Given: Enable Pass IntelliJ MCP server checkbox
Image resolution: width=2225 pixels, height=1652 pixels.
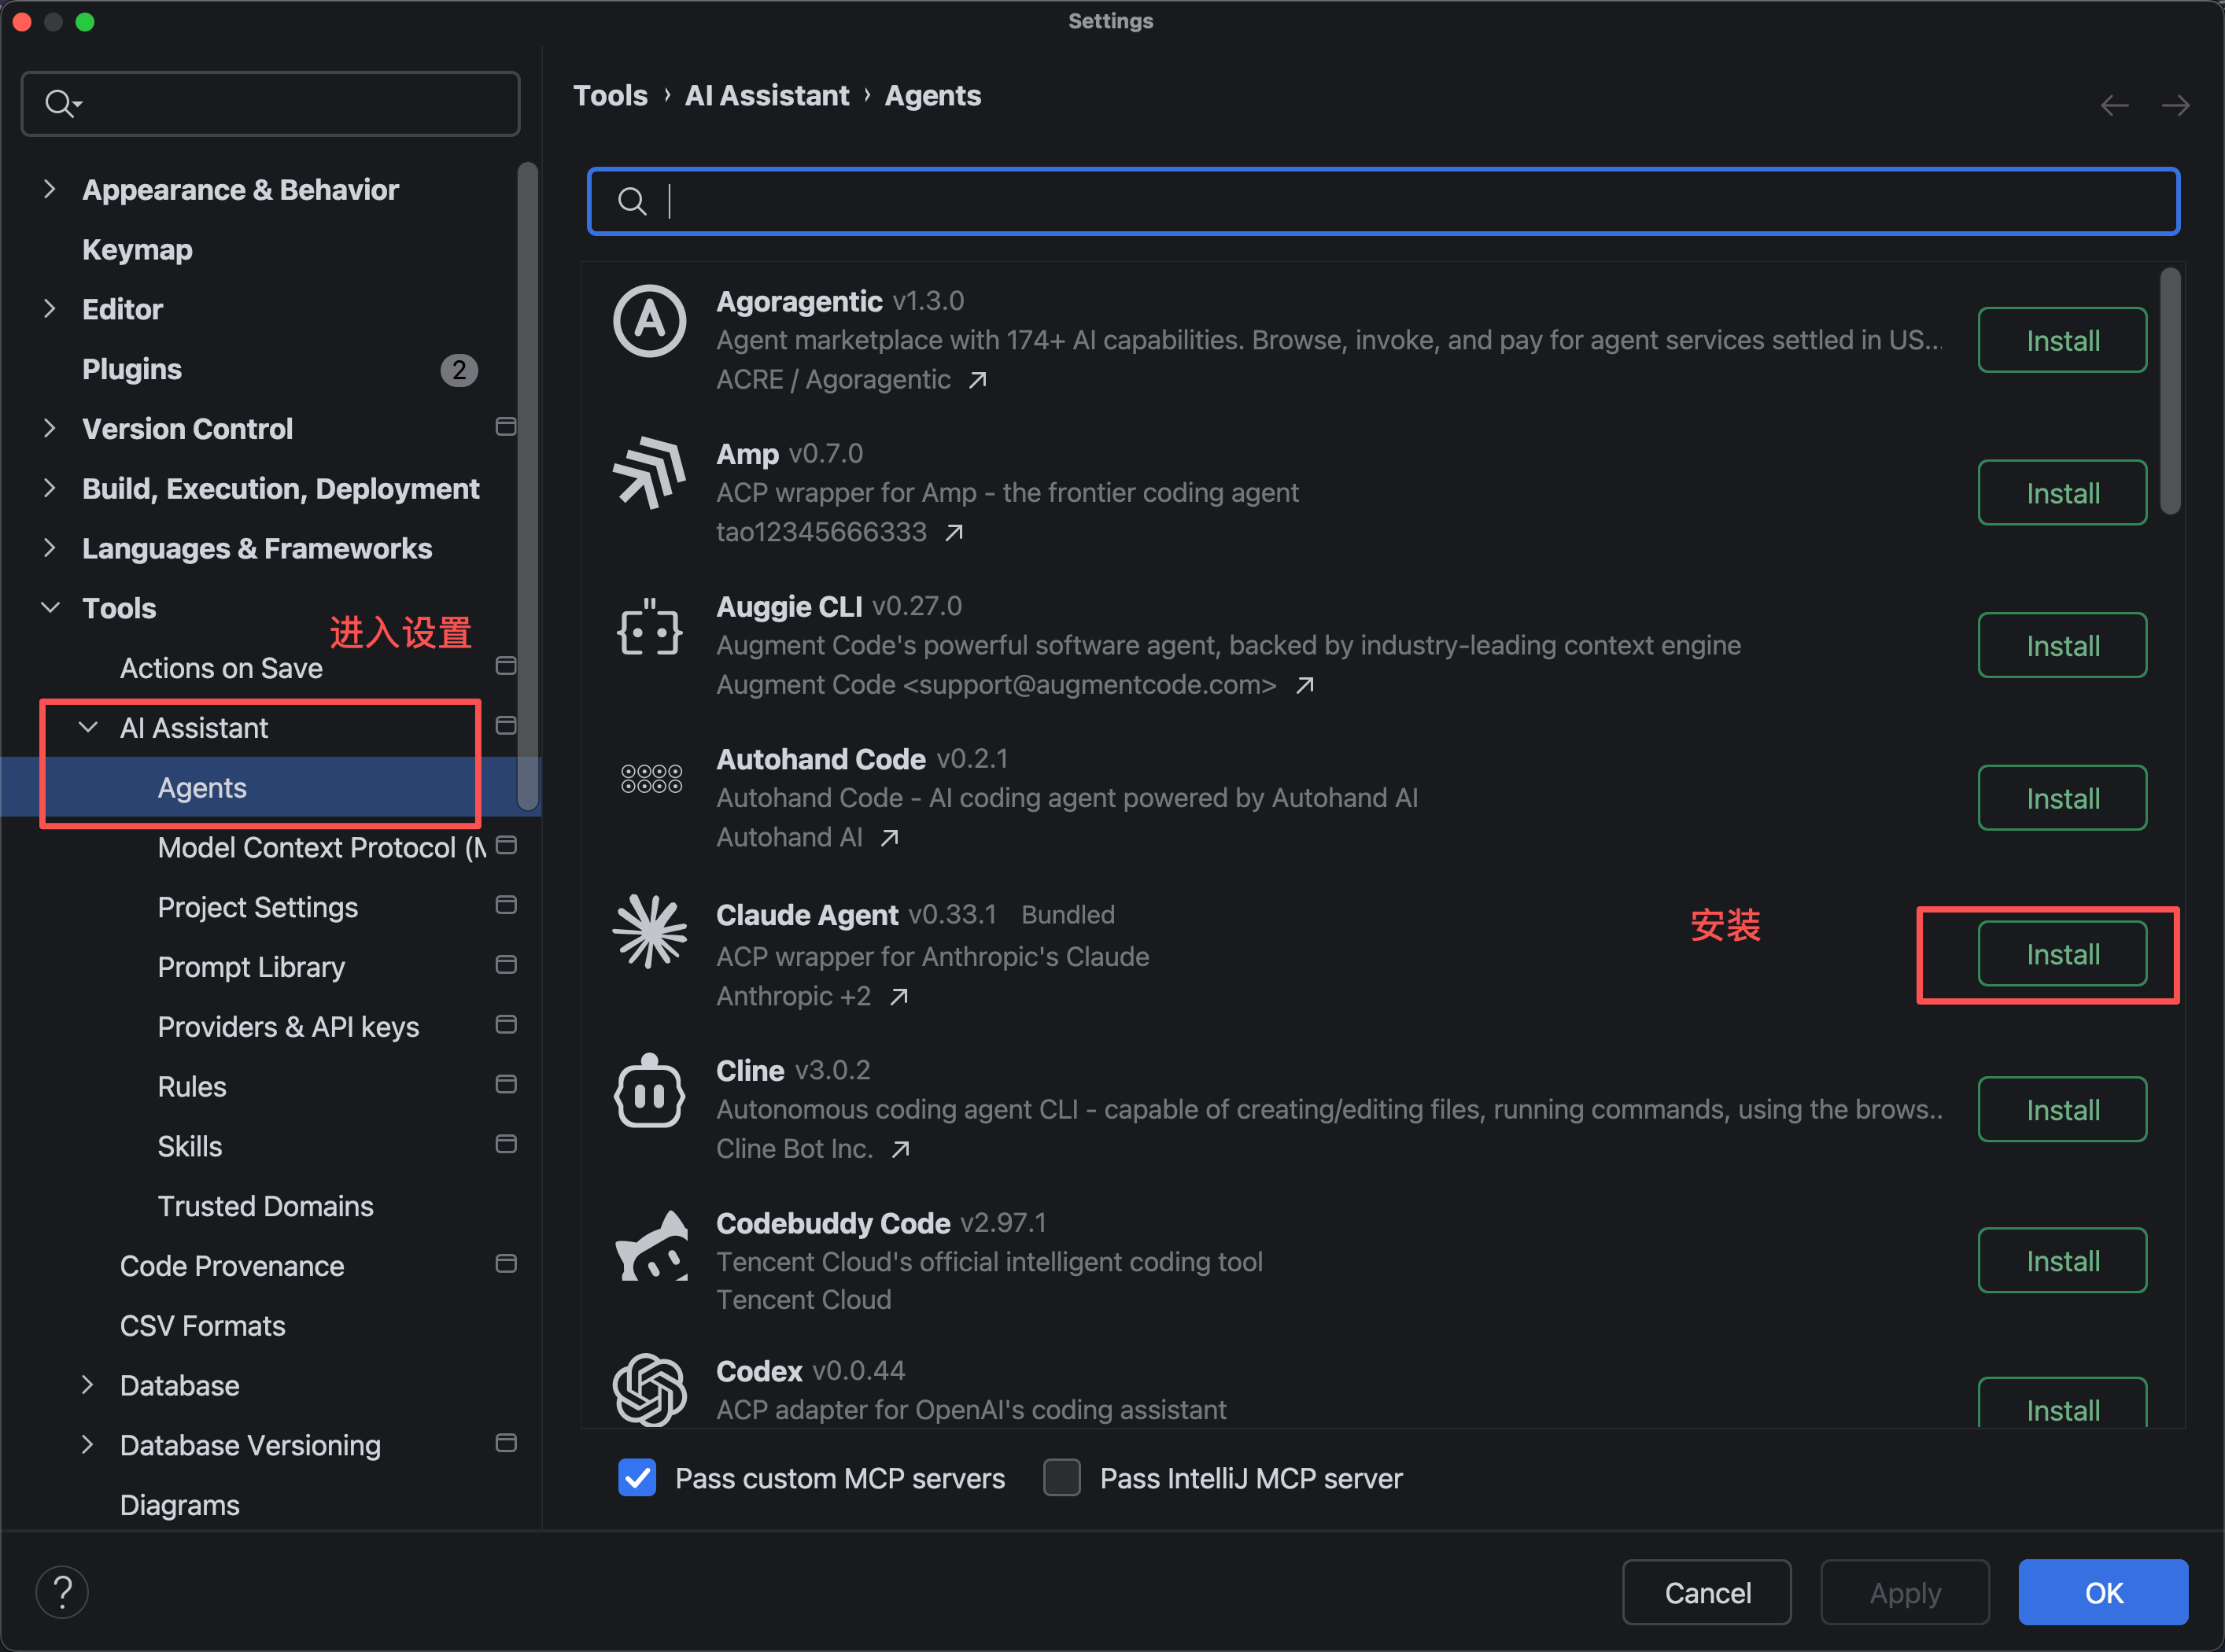Looking at the screenshot, I should [x=1062, y=1478].
